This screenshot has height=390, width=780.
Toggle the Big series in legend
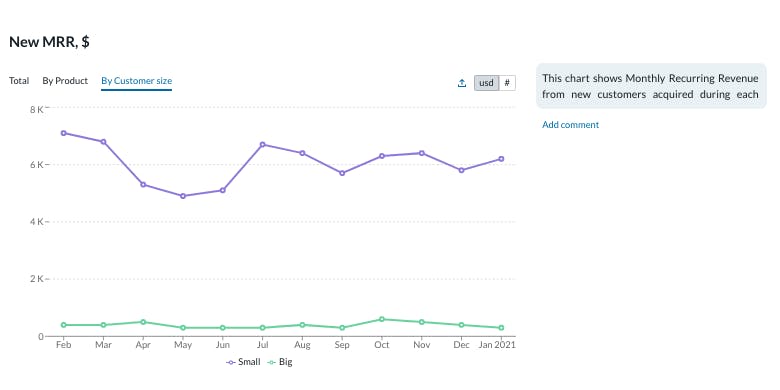point(280,362)
